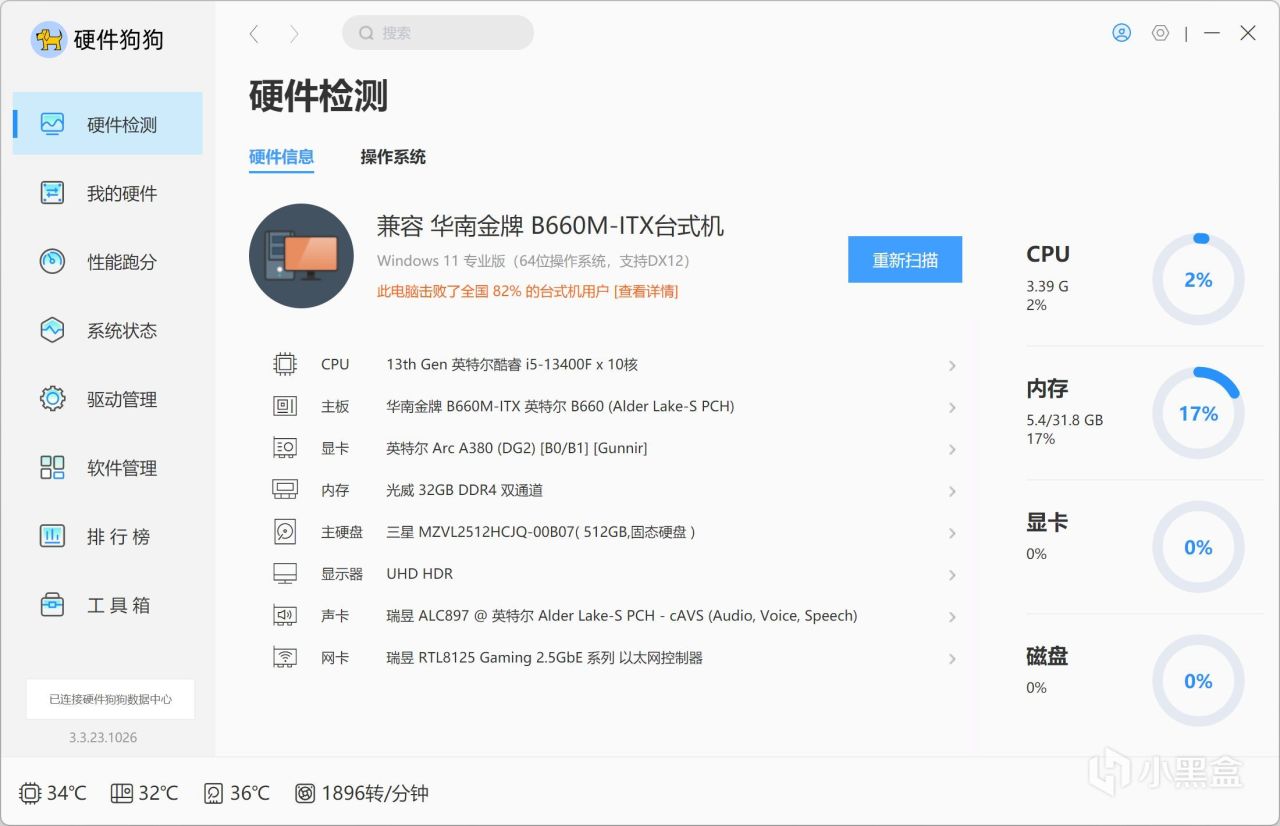The width and height of the screenshot is (1280, 826).
Task: Click the search field 搜索
Action: [x=438, y=33]
